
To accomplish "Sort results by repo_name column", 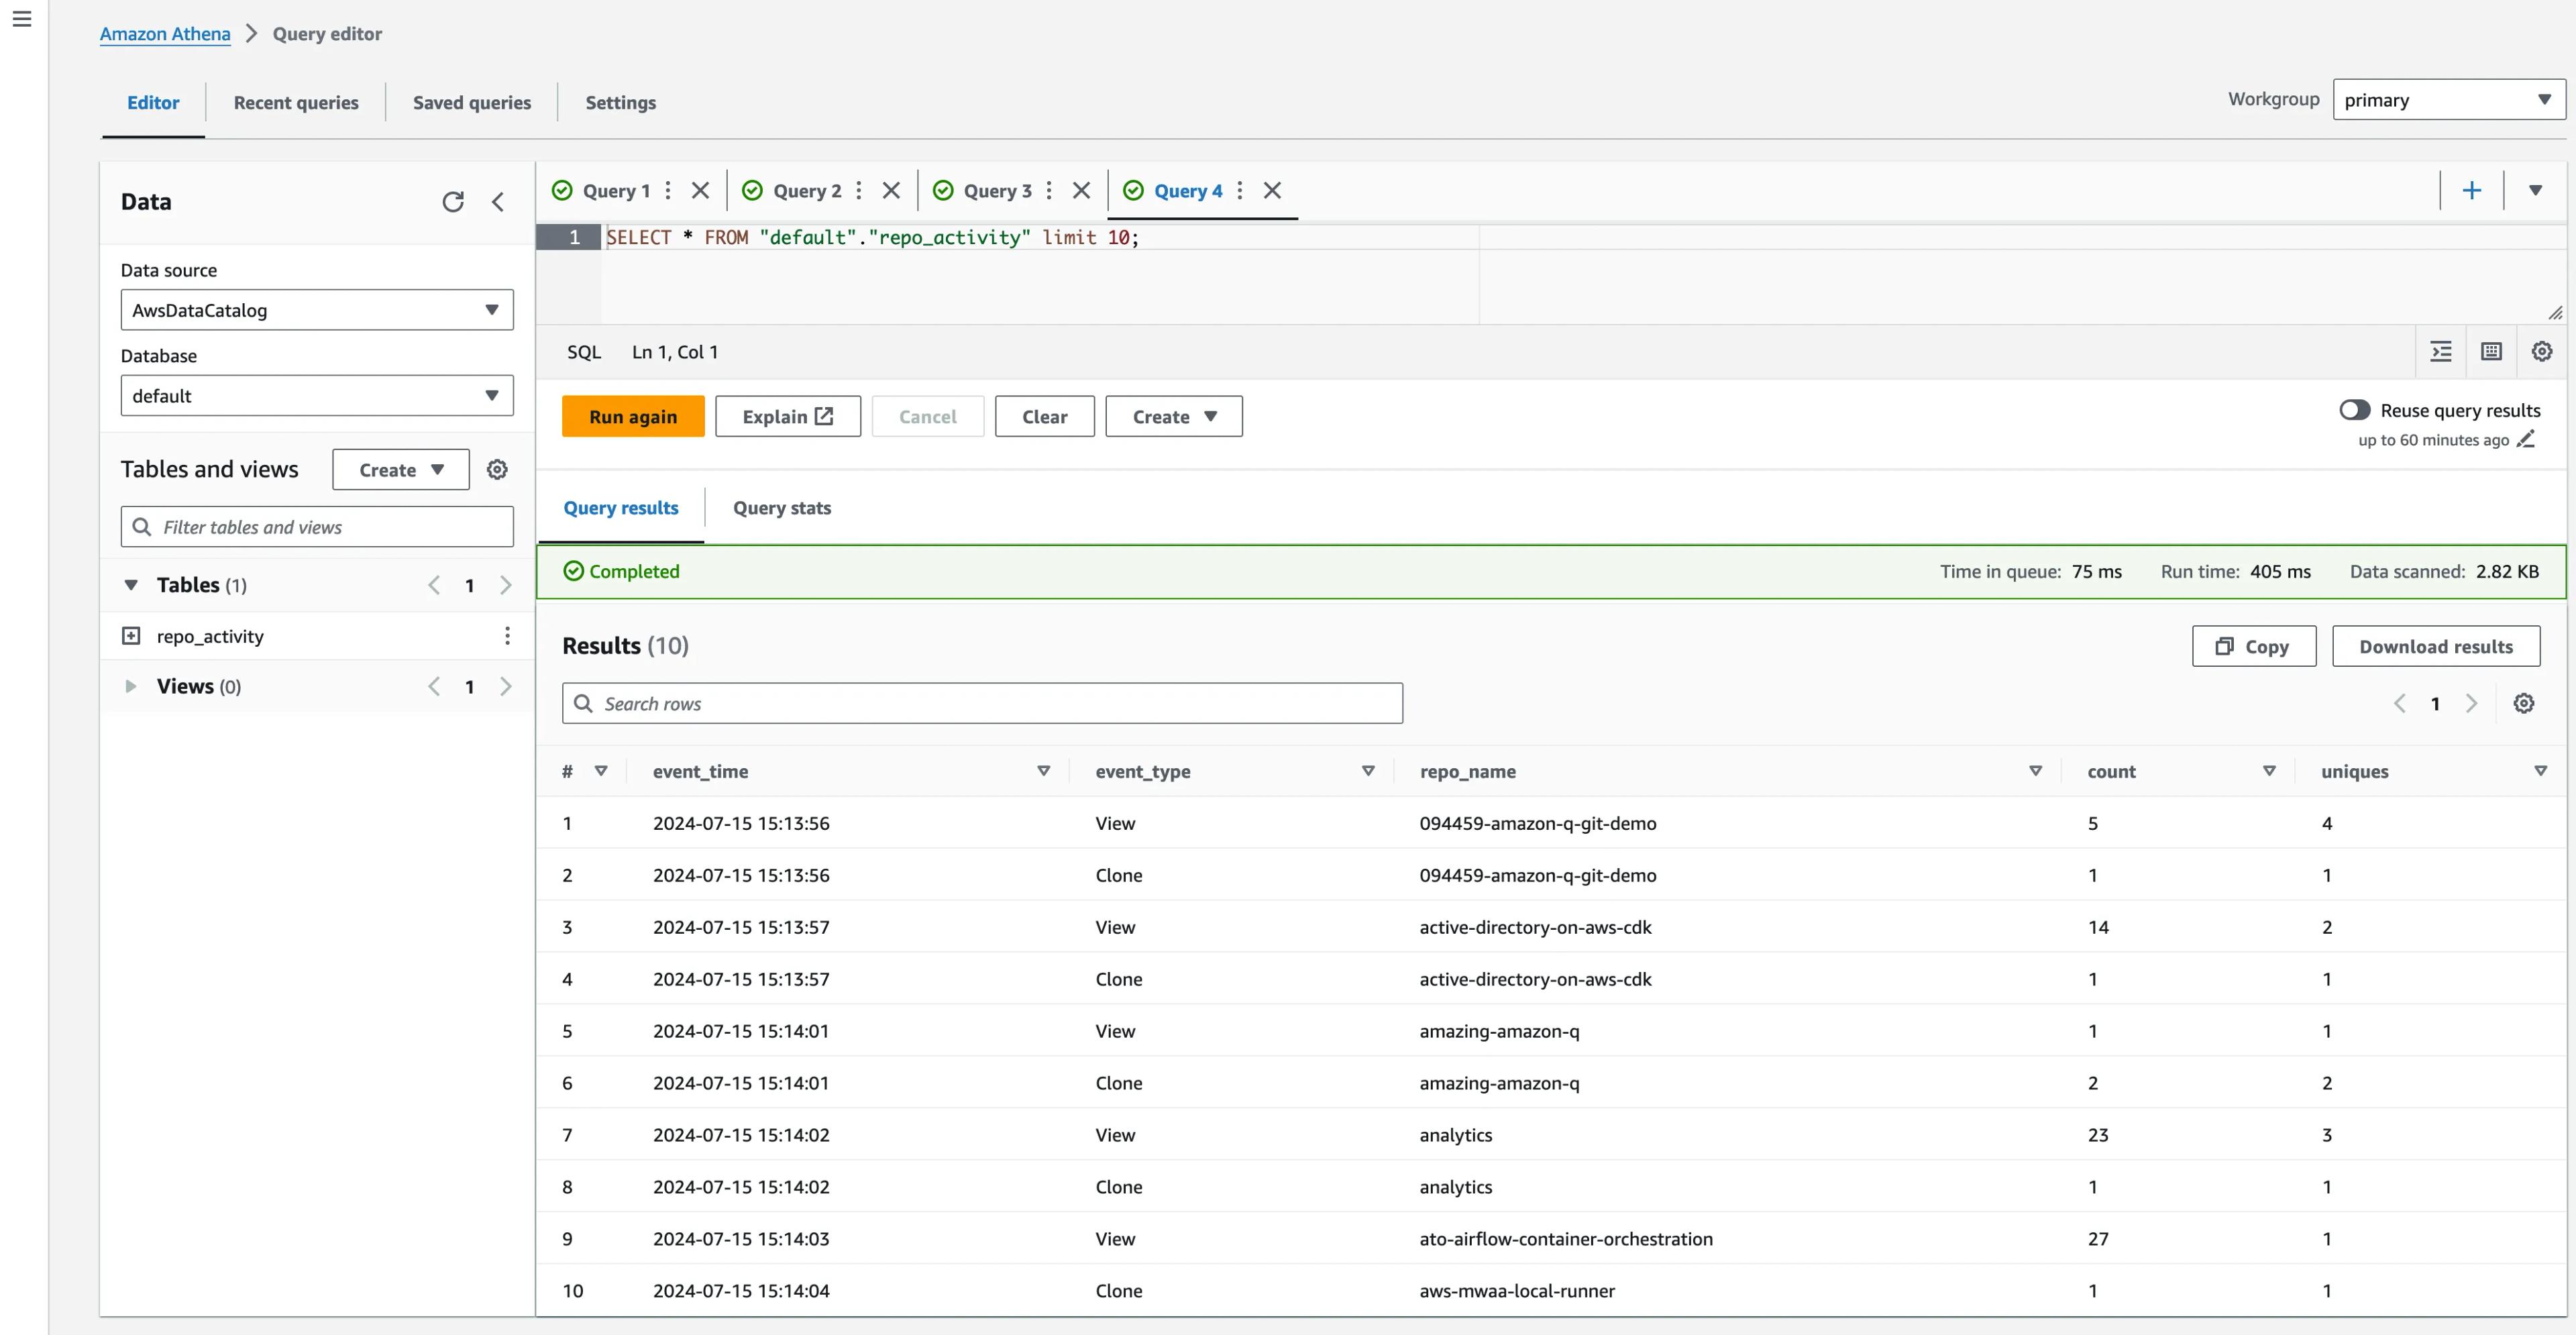I will (2036, 771).
